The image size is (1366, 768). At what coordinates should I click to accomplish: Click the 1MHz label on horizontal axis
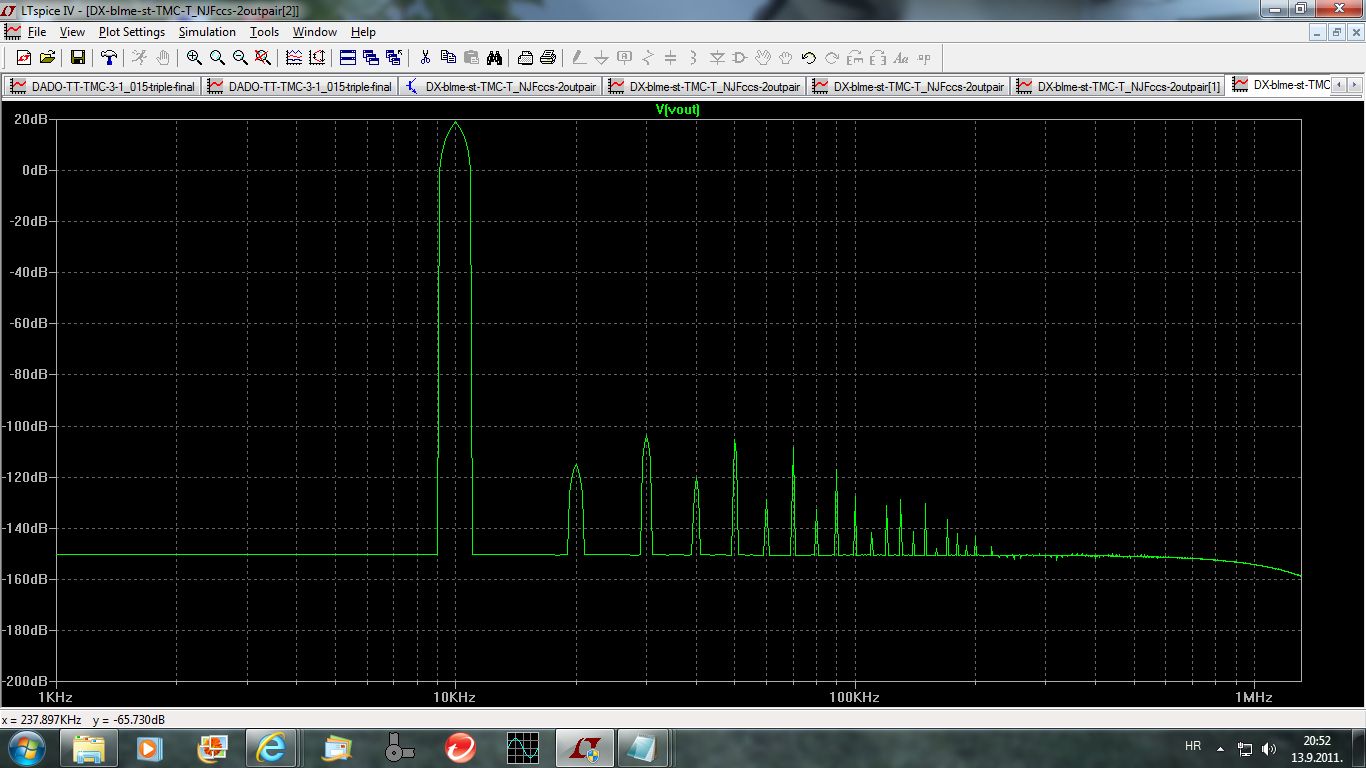coord(1252,697)
